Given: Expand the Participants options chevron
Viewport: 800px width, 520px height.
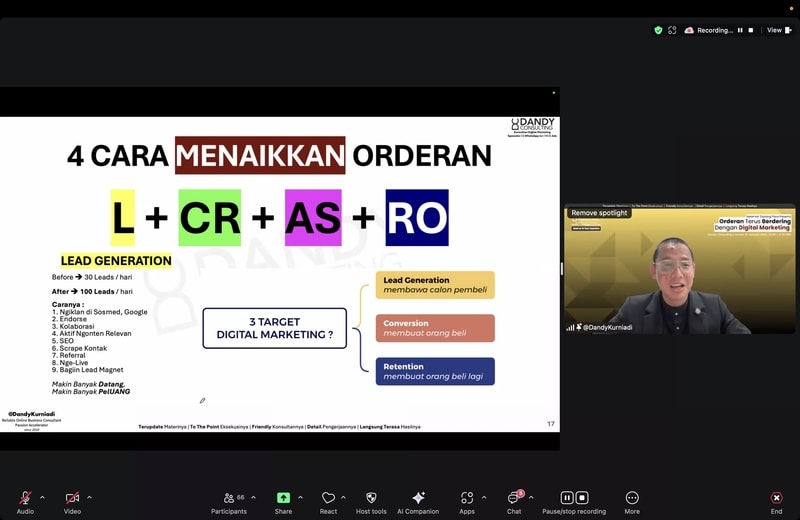Looking at the screenshot, I should click(x=253, y=497).
